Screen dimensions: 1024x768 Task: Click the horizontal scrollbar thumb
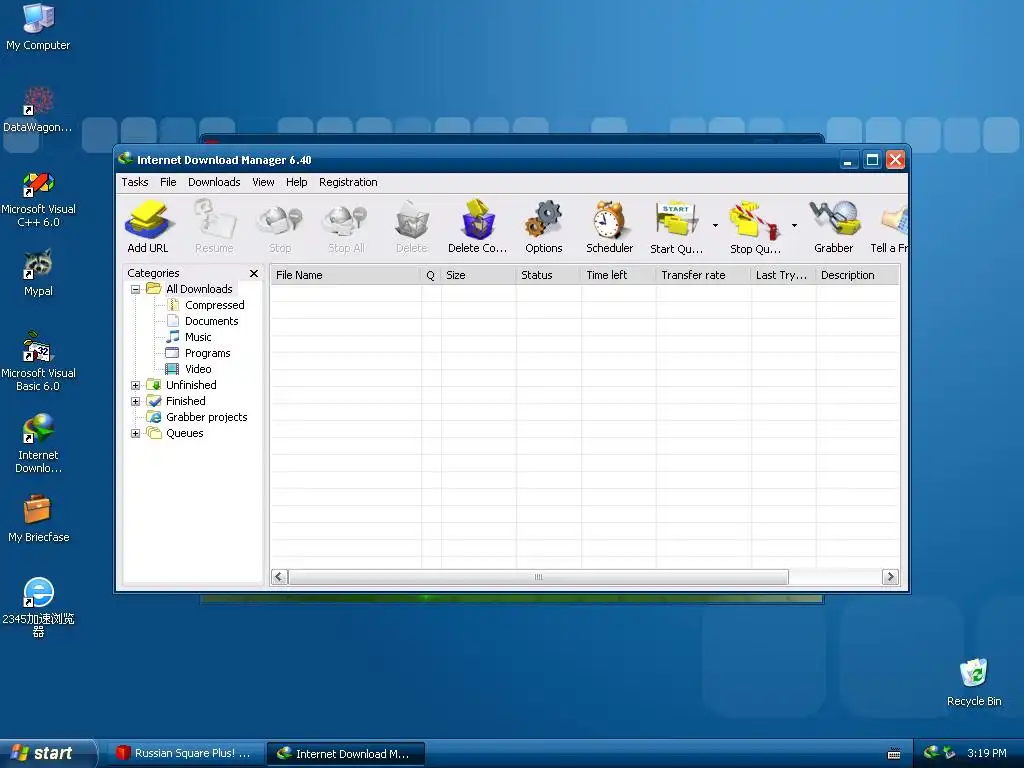538,577
